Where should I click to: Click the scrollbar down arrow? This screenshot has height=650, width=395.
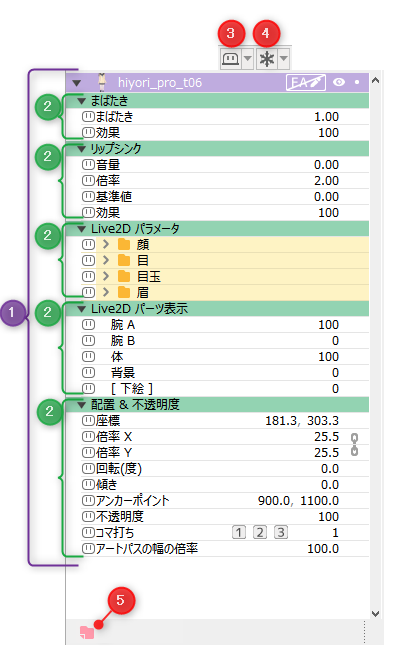pos(376,614)
